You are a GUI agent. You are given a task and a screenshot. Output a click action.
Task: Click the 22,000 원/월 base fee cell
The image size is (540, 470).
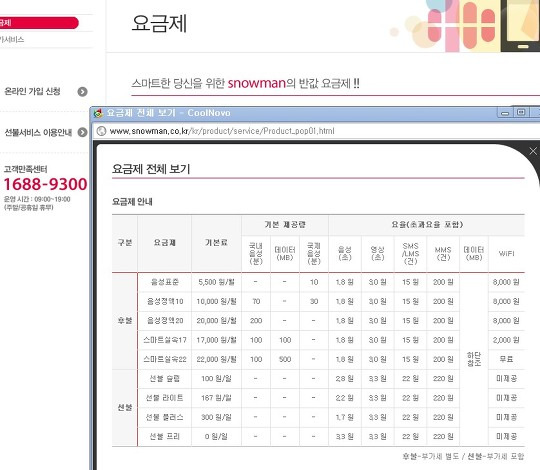[x=216, y=359]
